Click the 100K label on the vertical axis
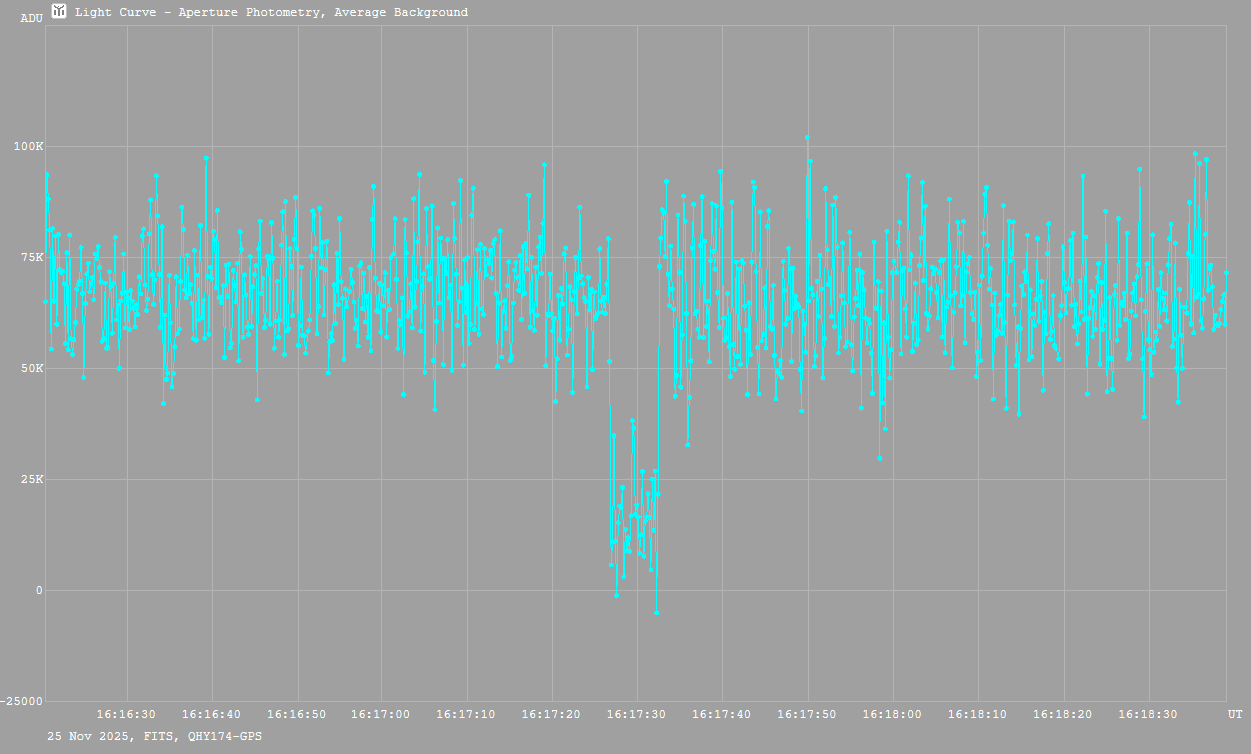 (x=28, y=147)
